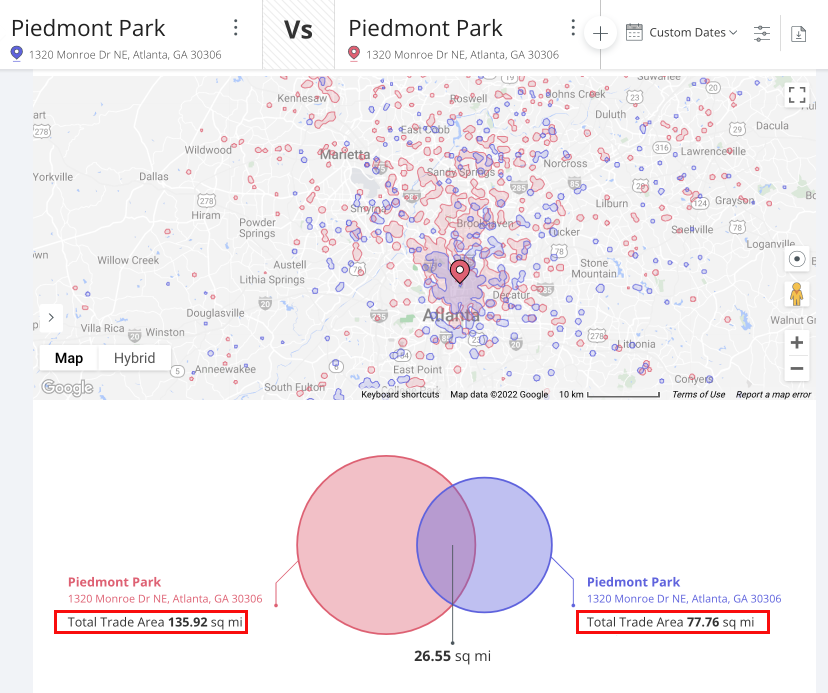Open the kebab menu for right Piedmont Park

tap(572, 27)
